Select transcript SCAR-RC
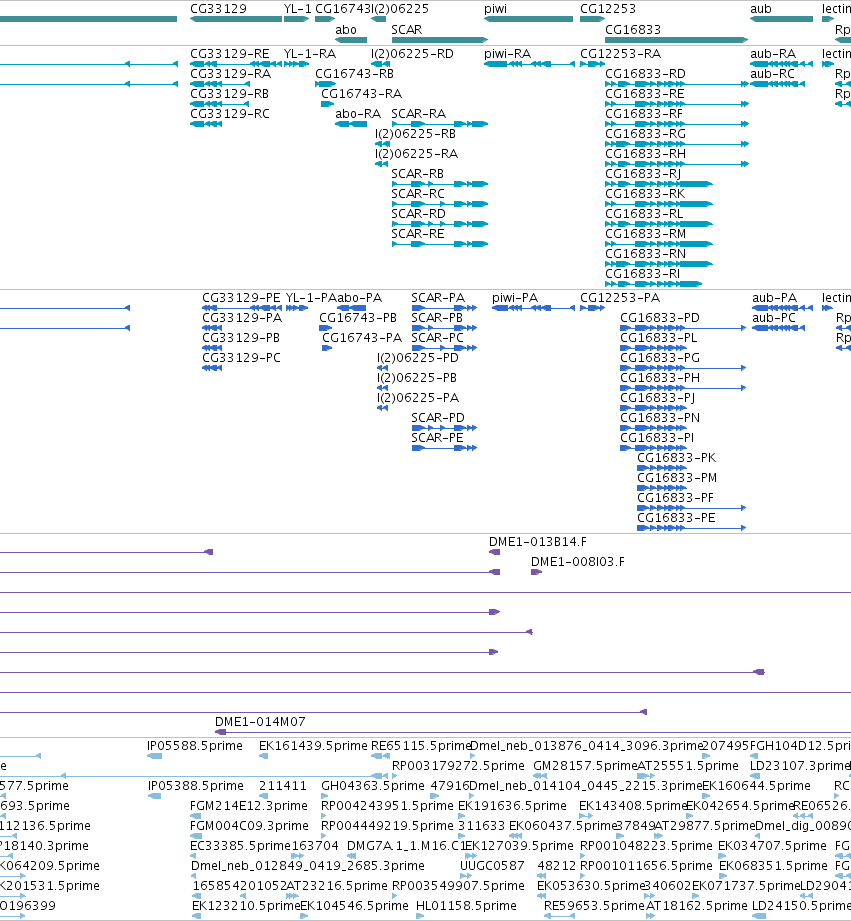The width and height of the screenshot is (851, 921). 440,204
